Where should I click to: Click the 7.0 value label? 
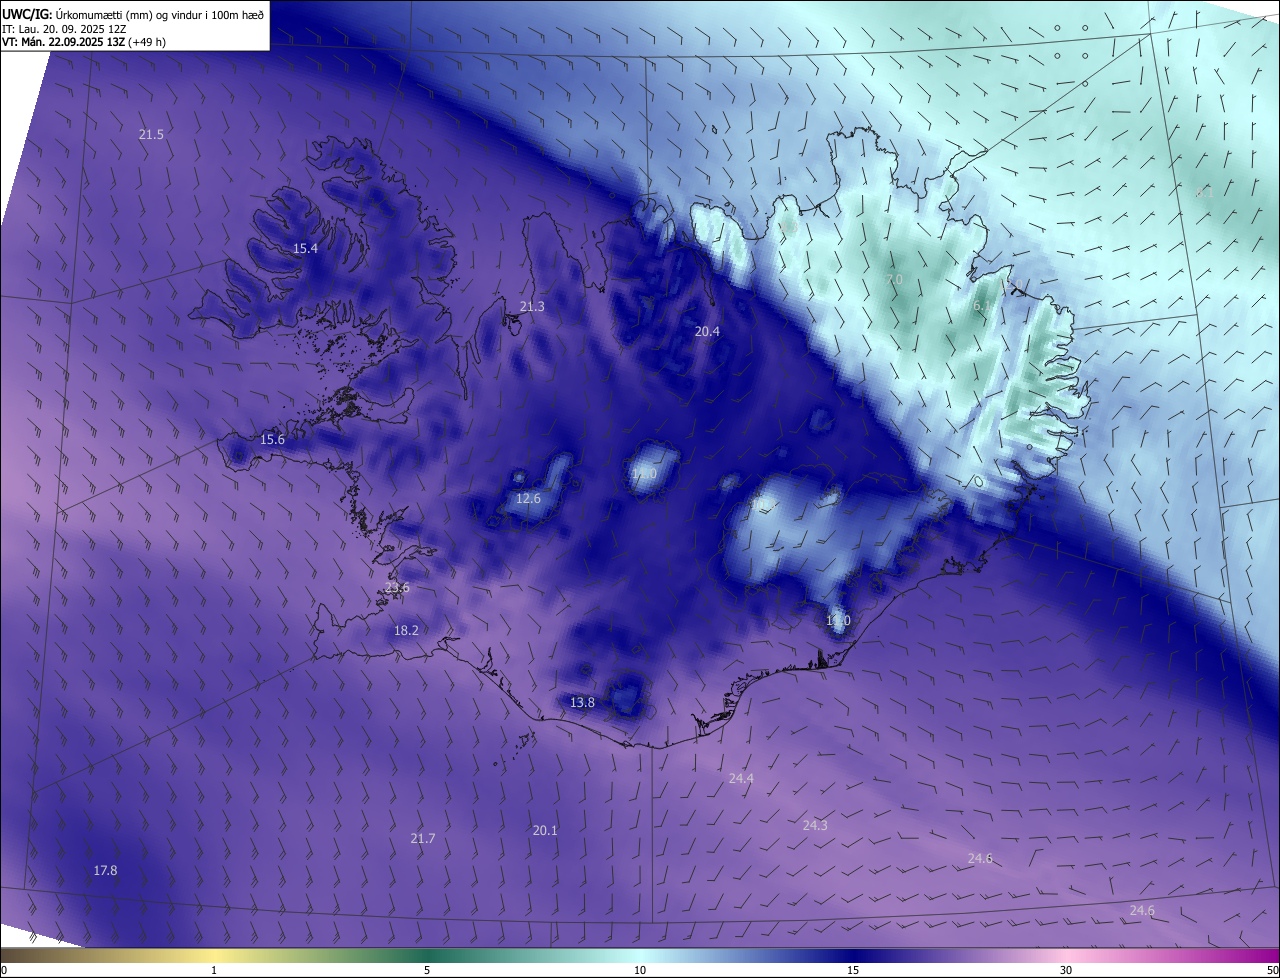[x=894, y=279]
